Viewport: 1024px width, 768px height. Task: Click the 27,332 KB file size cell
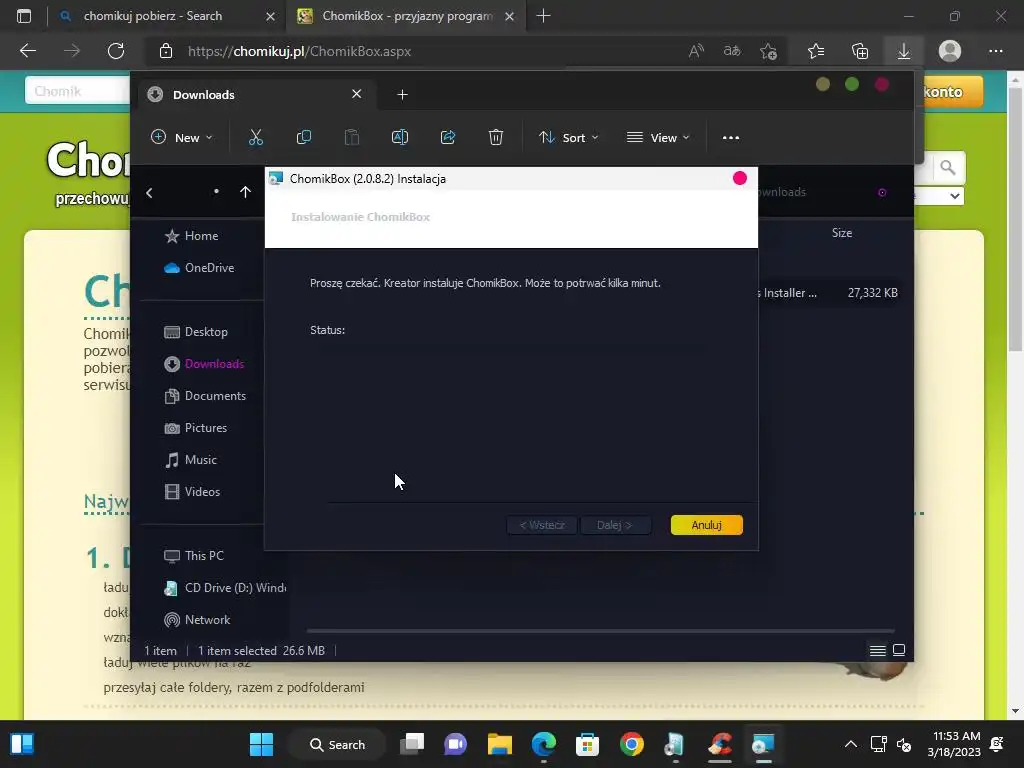872,293
